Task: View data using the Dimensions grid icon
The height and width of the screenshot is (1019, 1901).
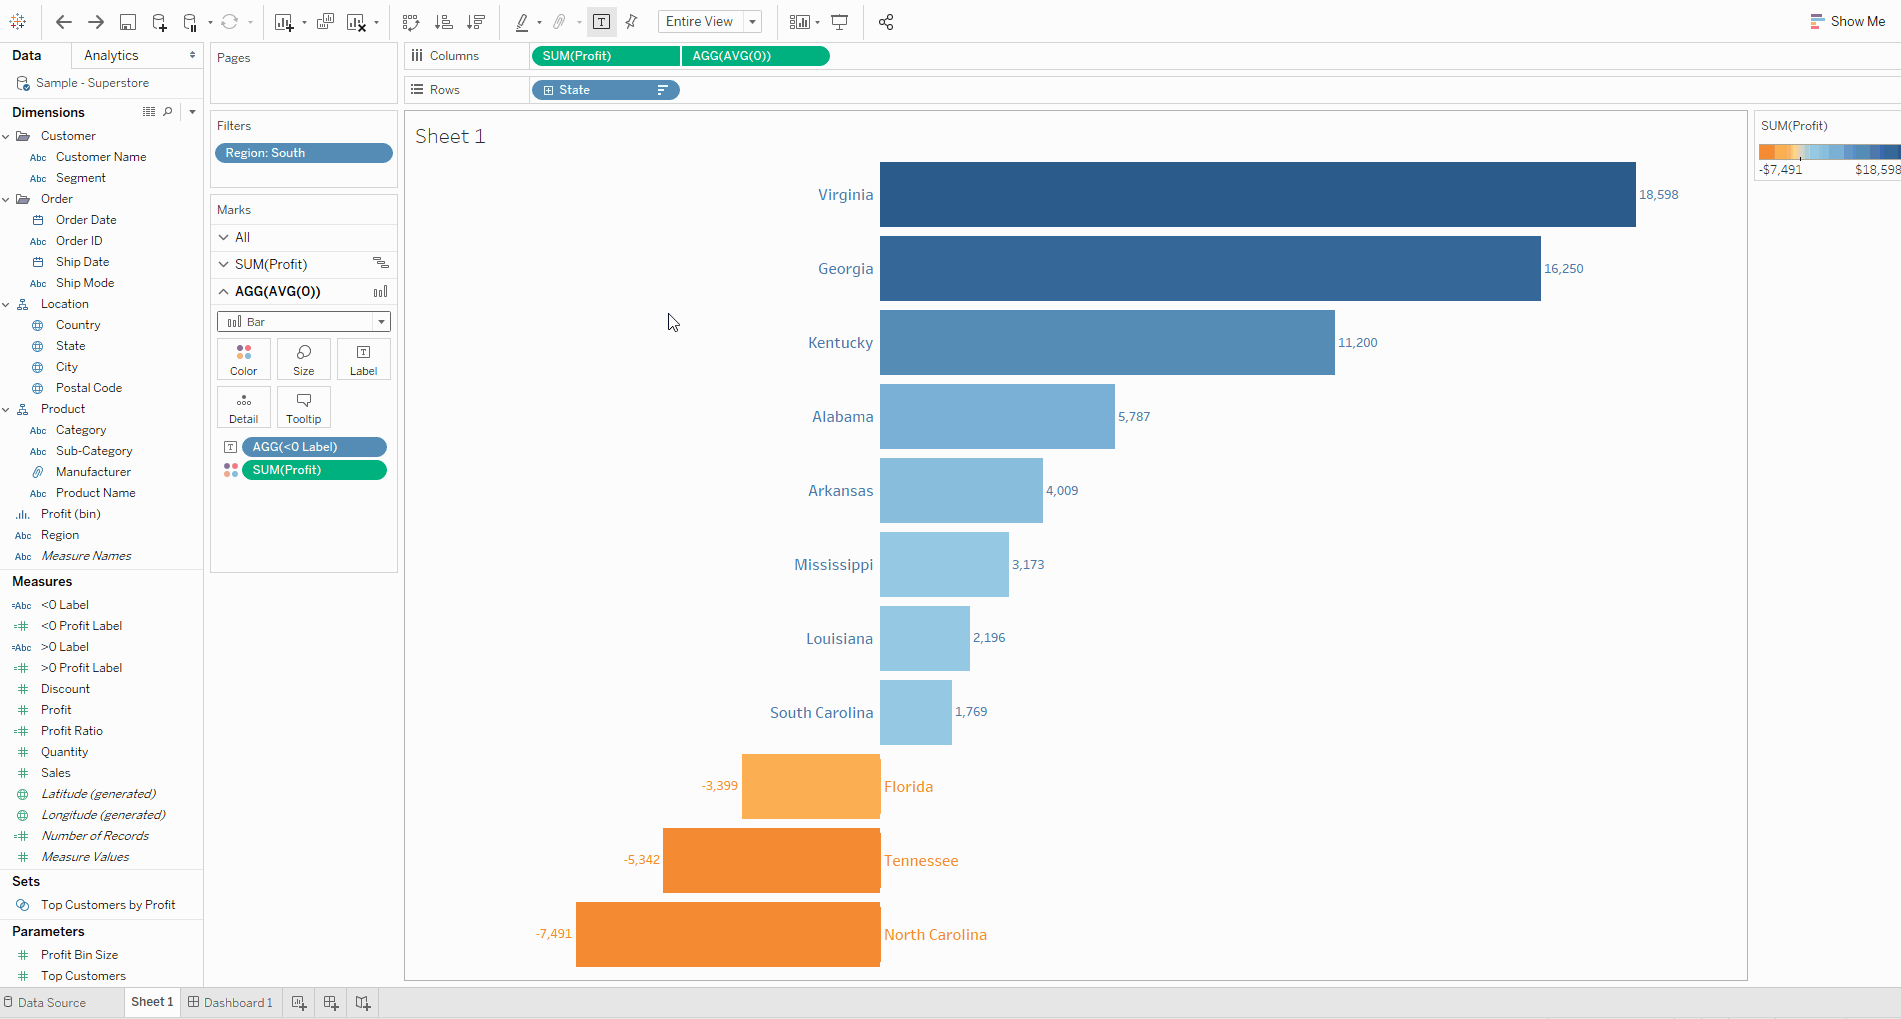Action: 149,112
